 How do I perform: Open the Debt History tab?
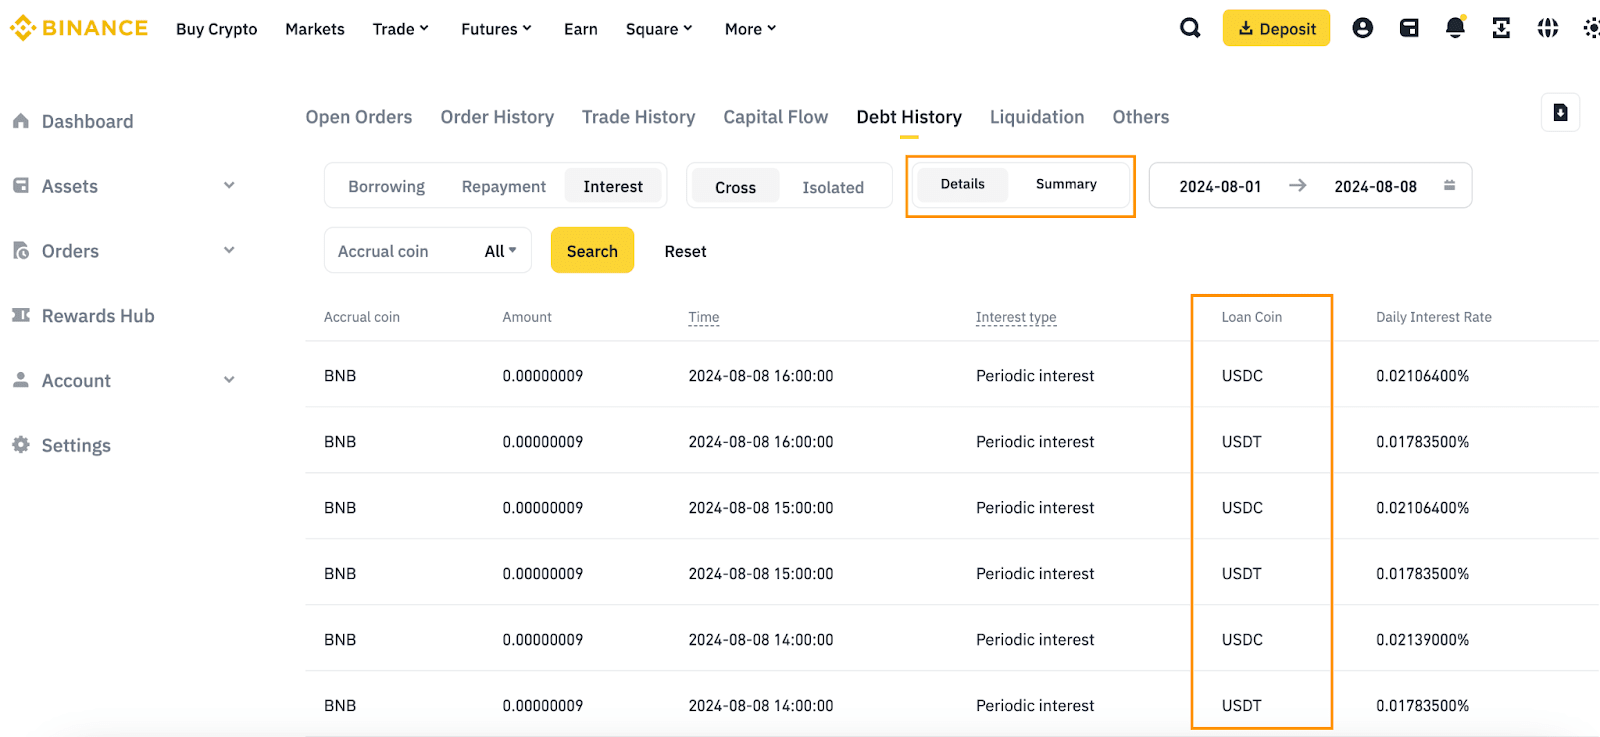[909, 117]
